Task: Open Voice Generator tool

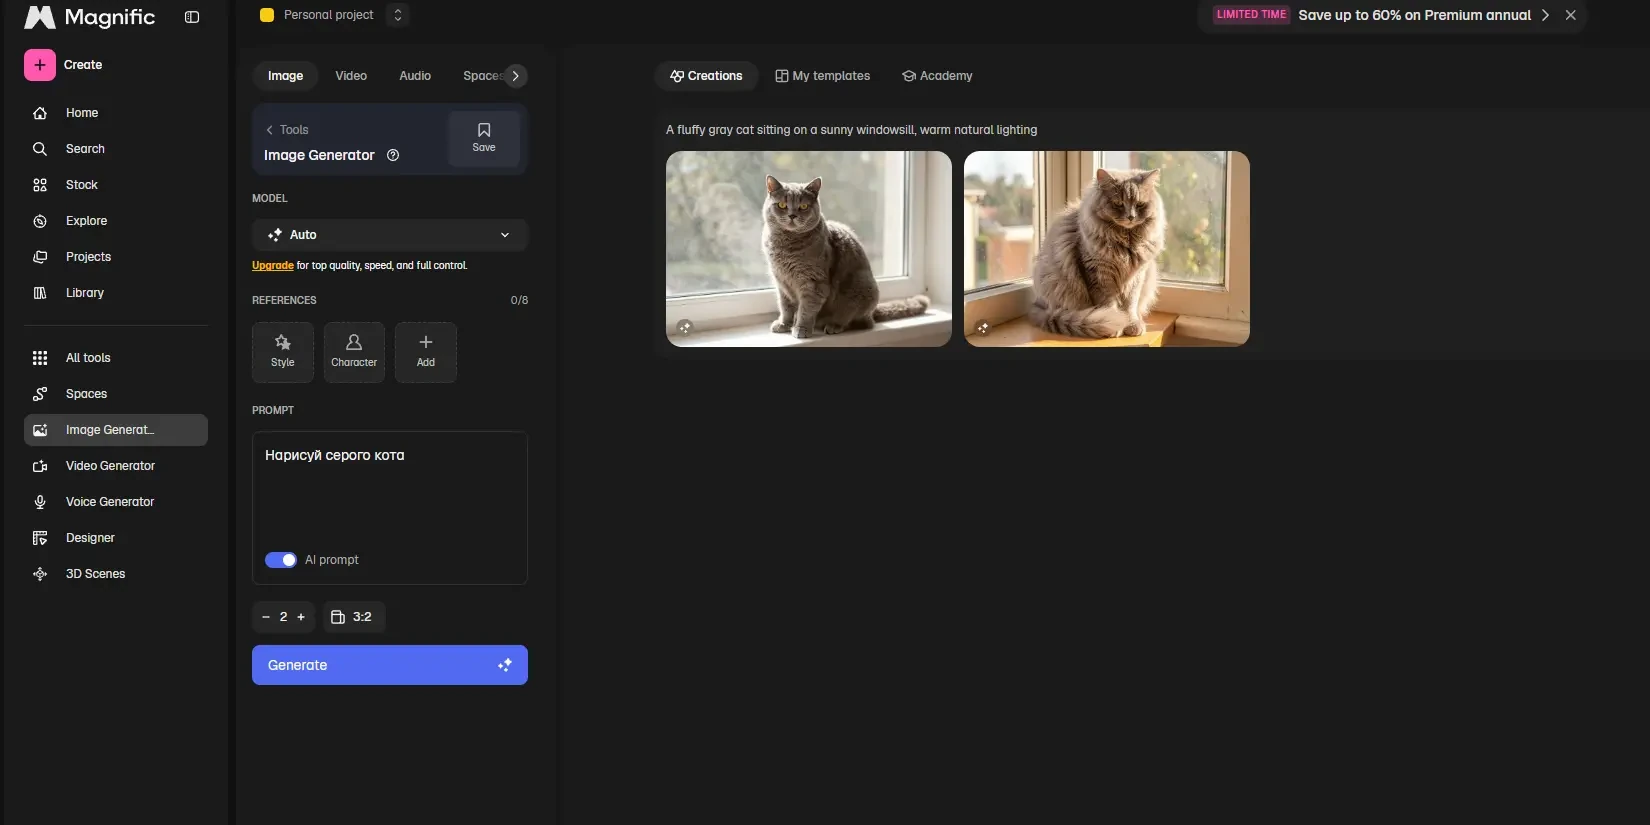Action: [x=116, y=502]
